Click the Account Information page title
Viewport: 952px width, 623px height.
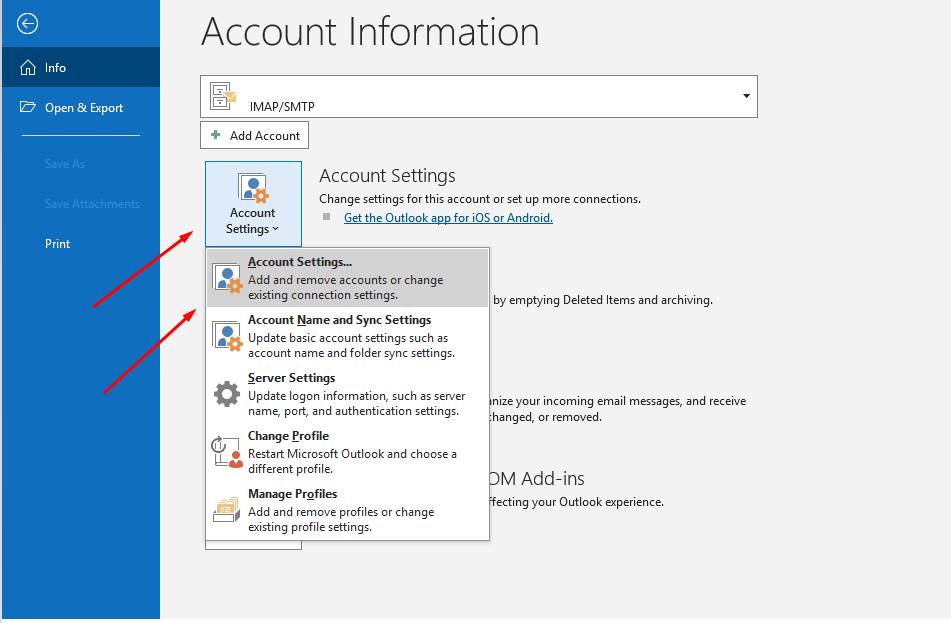click(370, 32)
